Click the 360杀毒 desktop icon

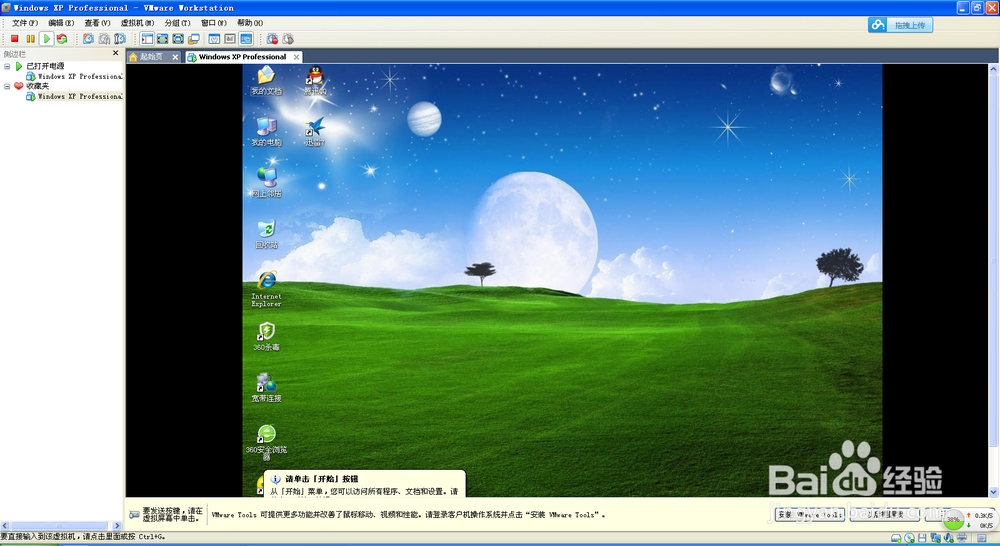266,336
